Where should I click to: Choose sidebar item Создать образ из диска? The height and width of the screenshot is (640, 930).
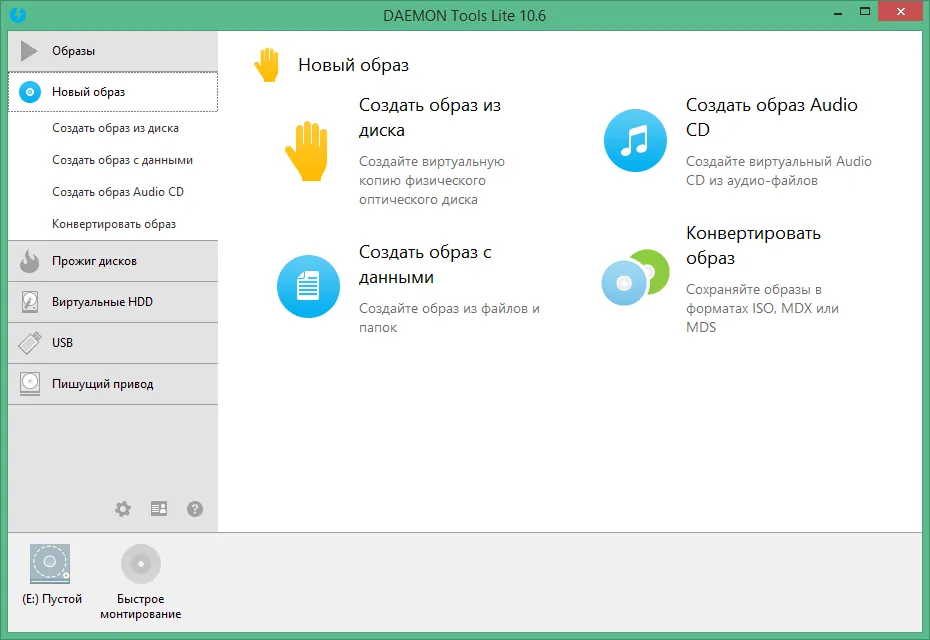coord(115,128)
